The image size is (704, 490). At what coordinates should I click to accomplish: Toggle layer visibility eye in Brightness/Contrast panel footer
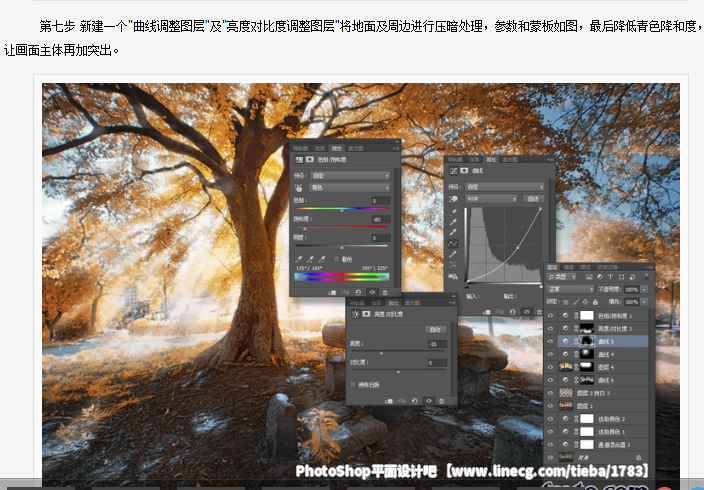tap(429, 401)
